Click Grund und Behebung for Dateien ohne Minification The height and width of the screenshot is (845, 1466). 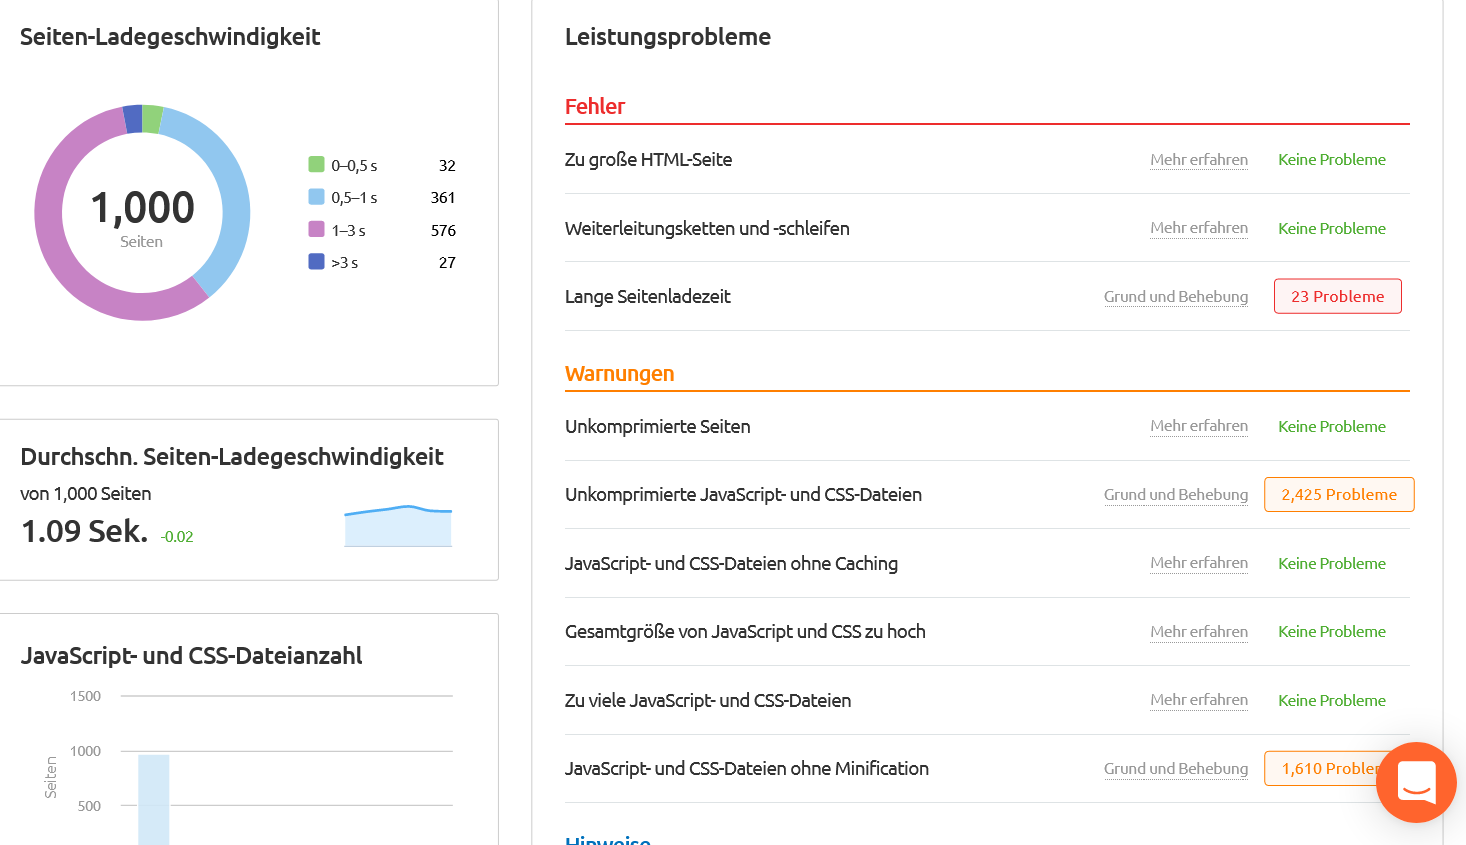coord(1176,768)
